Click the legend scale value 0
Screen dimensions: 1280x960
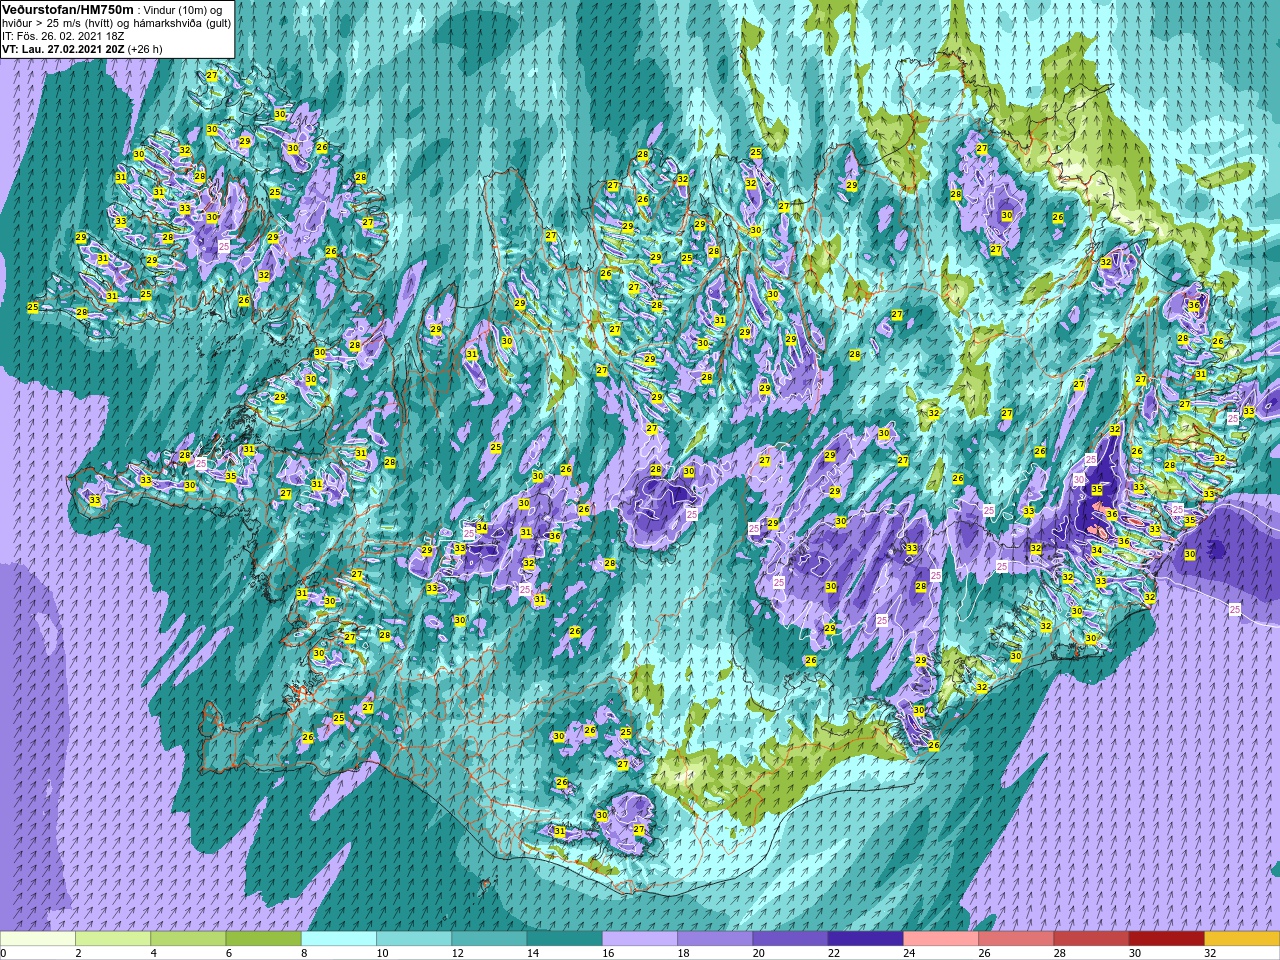pyautogui.click(x=3, y=953)
